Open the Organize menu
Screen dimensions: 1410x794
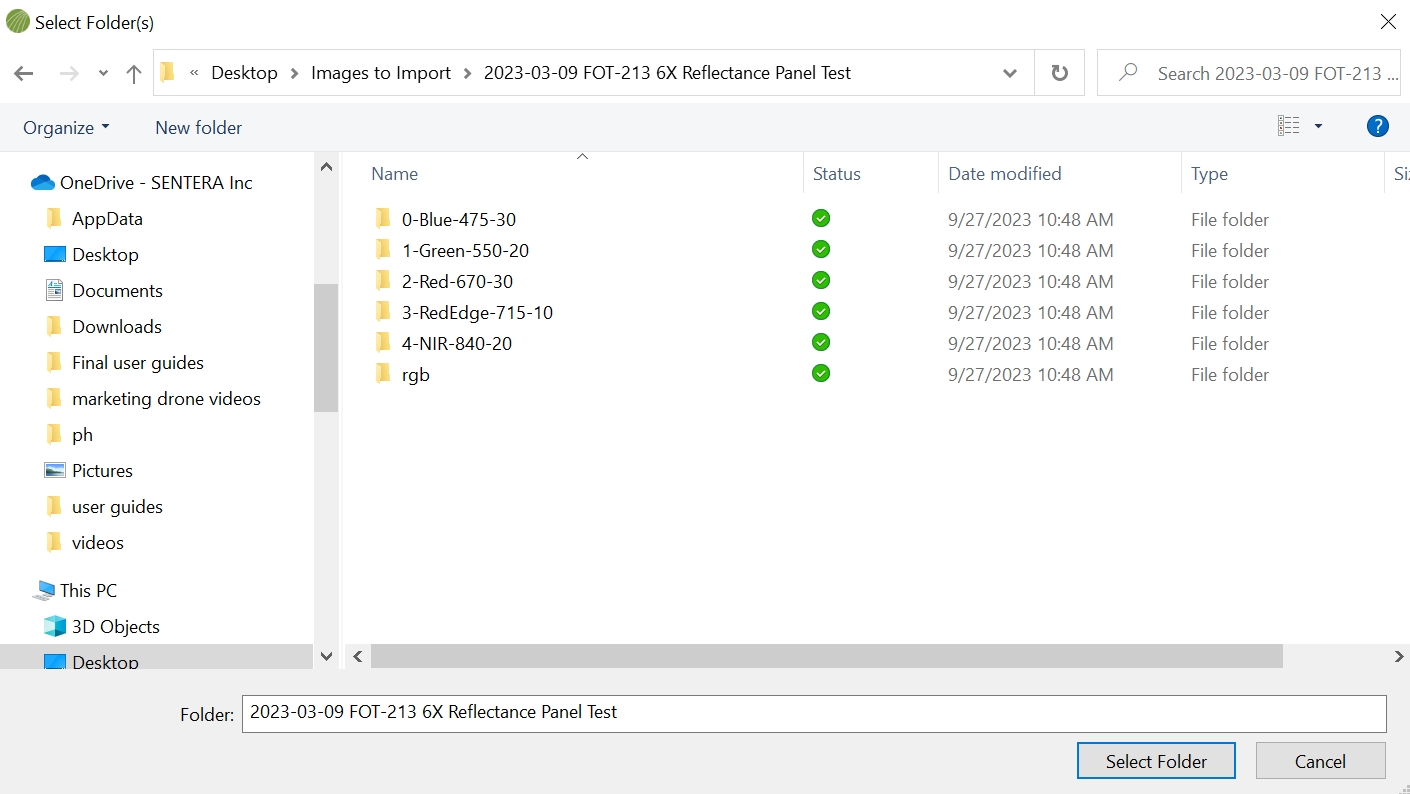[x=66, y=127]
